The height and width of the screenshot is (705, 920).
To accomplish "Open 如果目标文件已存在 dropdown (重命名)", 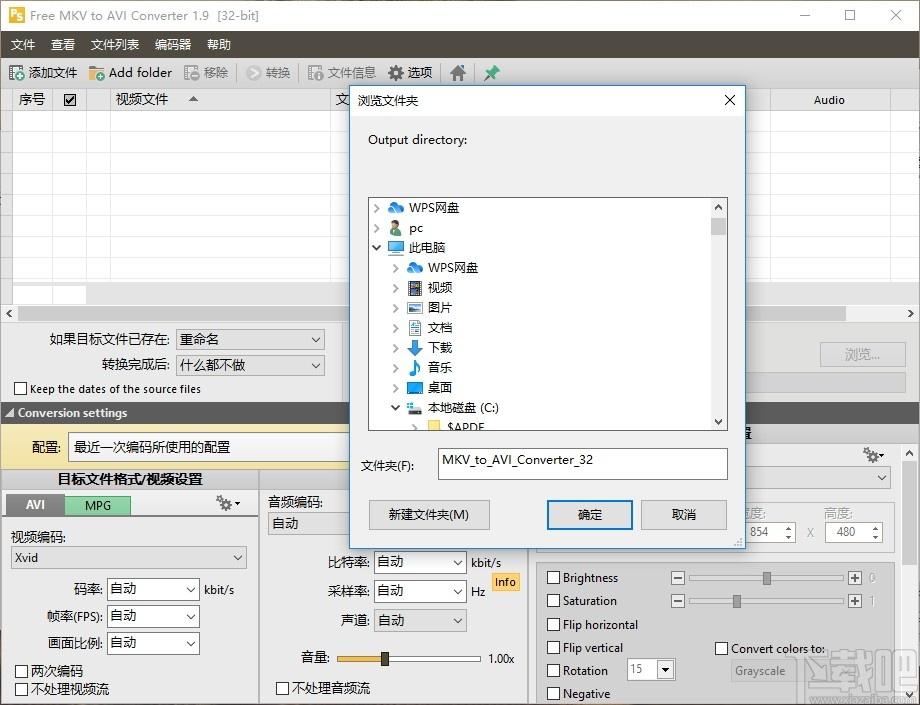I will point(250,339).
